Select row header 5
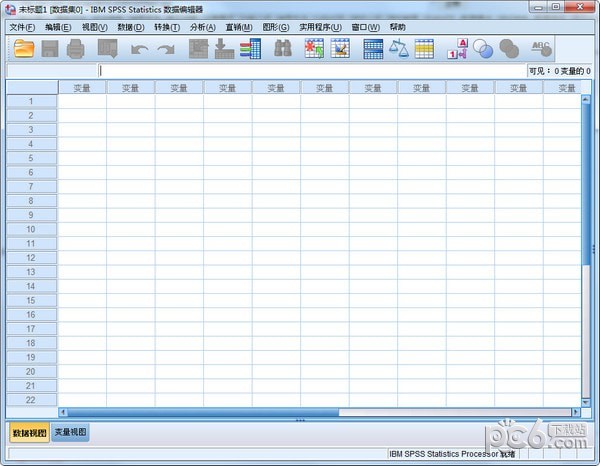Viewport: 600px width, 466px height. [31, 158]
